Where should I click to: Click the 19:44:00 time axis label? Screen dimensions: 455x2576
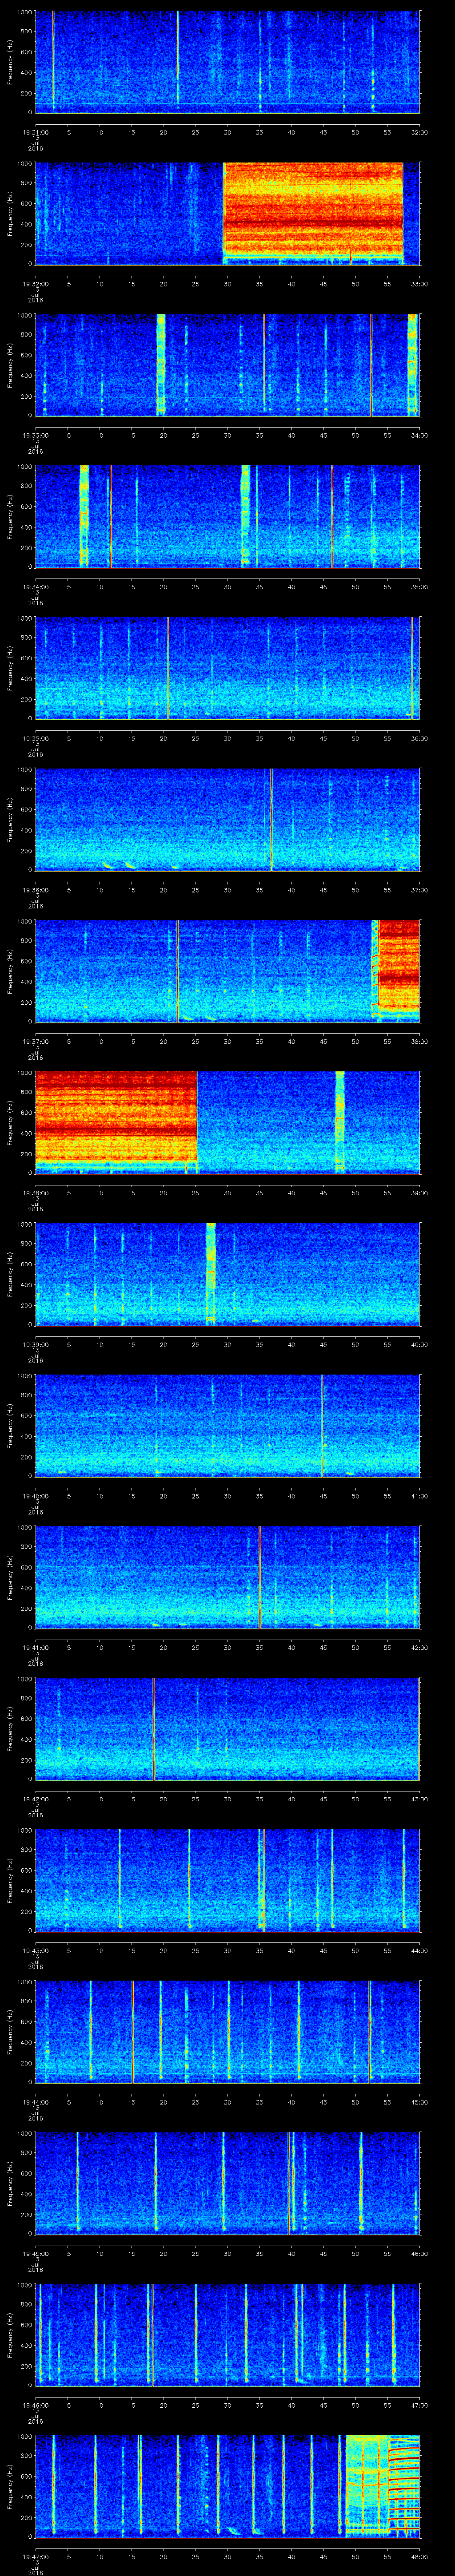point(35,2102)
